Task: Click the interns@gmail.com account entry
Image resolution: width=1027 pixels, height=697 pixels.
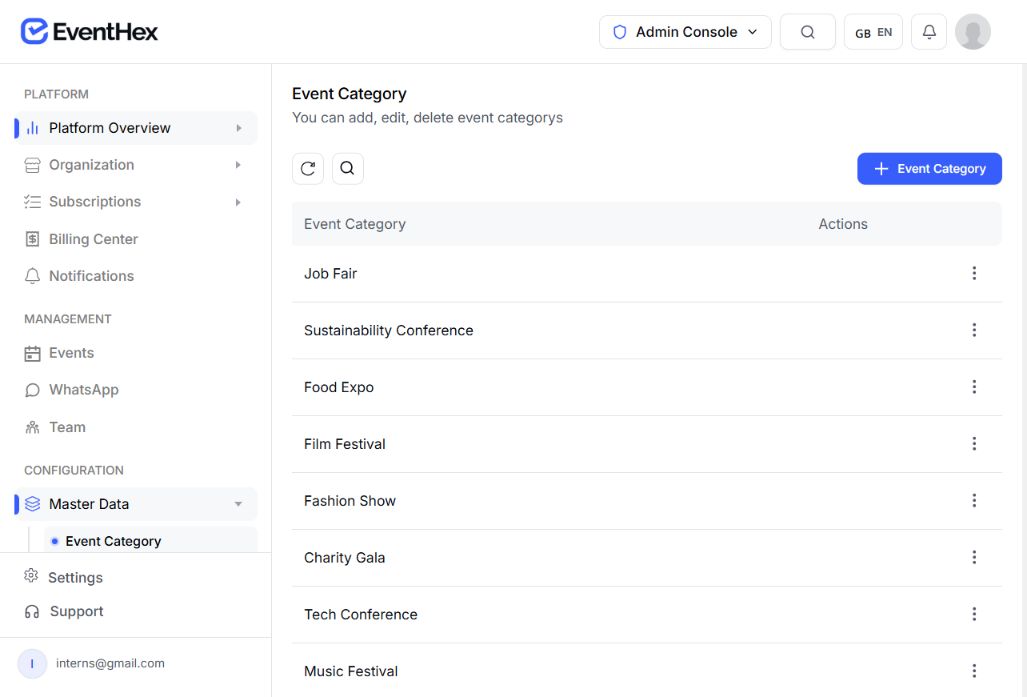Action: coord(110,664)
